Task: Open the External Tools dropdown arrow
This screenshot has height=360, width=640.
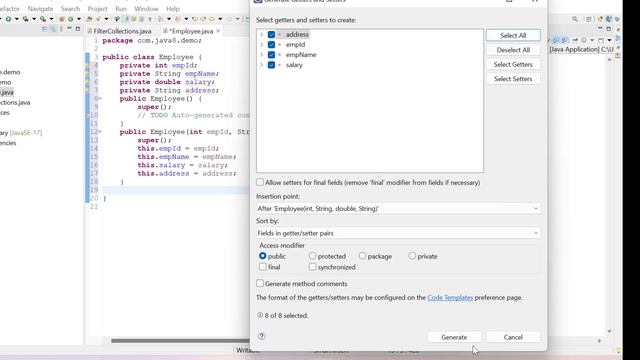Action: point(51,19)
